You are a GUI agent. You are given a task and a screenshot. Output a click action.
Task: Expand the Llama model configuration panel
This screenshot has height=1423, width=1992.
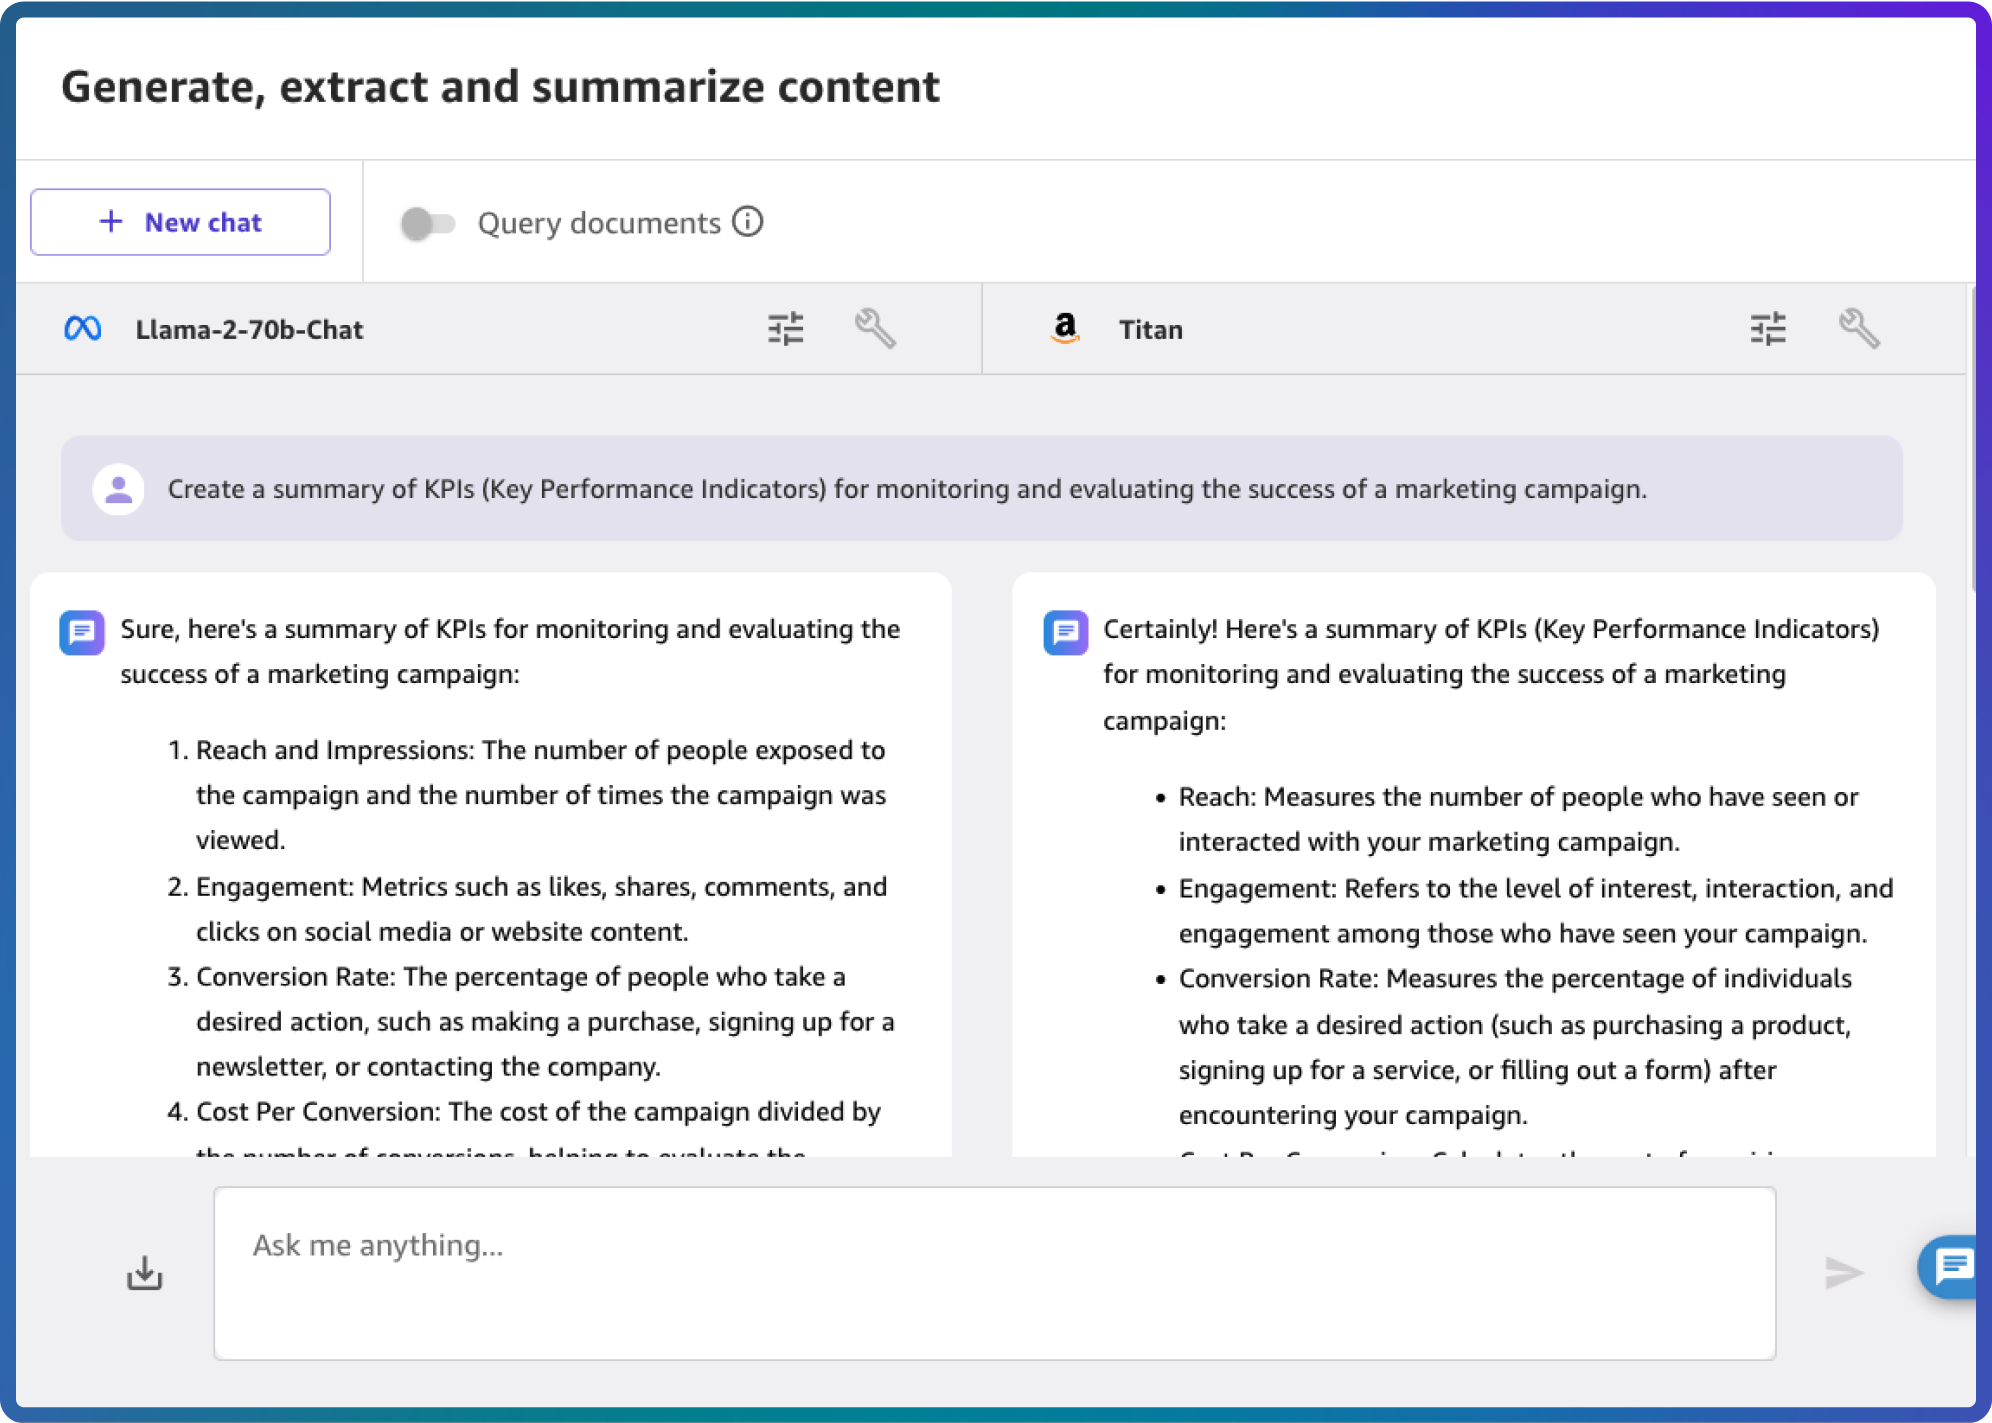[784, 328]
